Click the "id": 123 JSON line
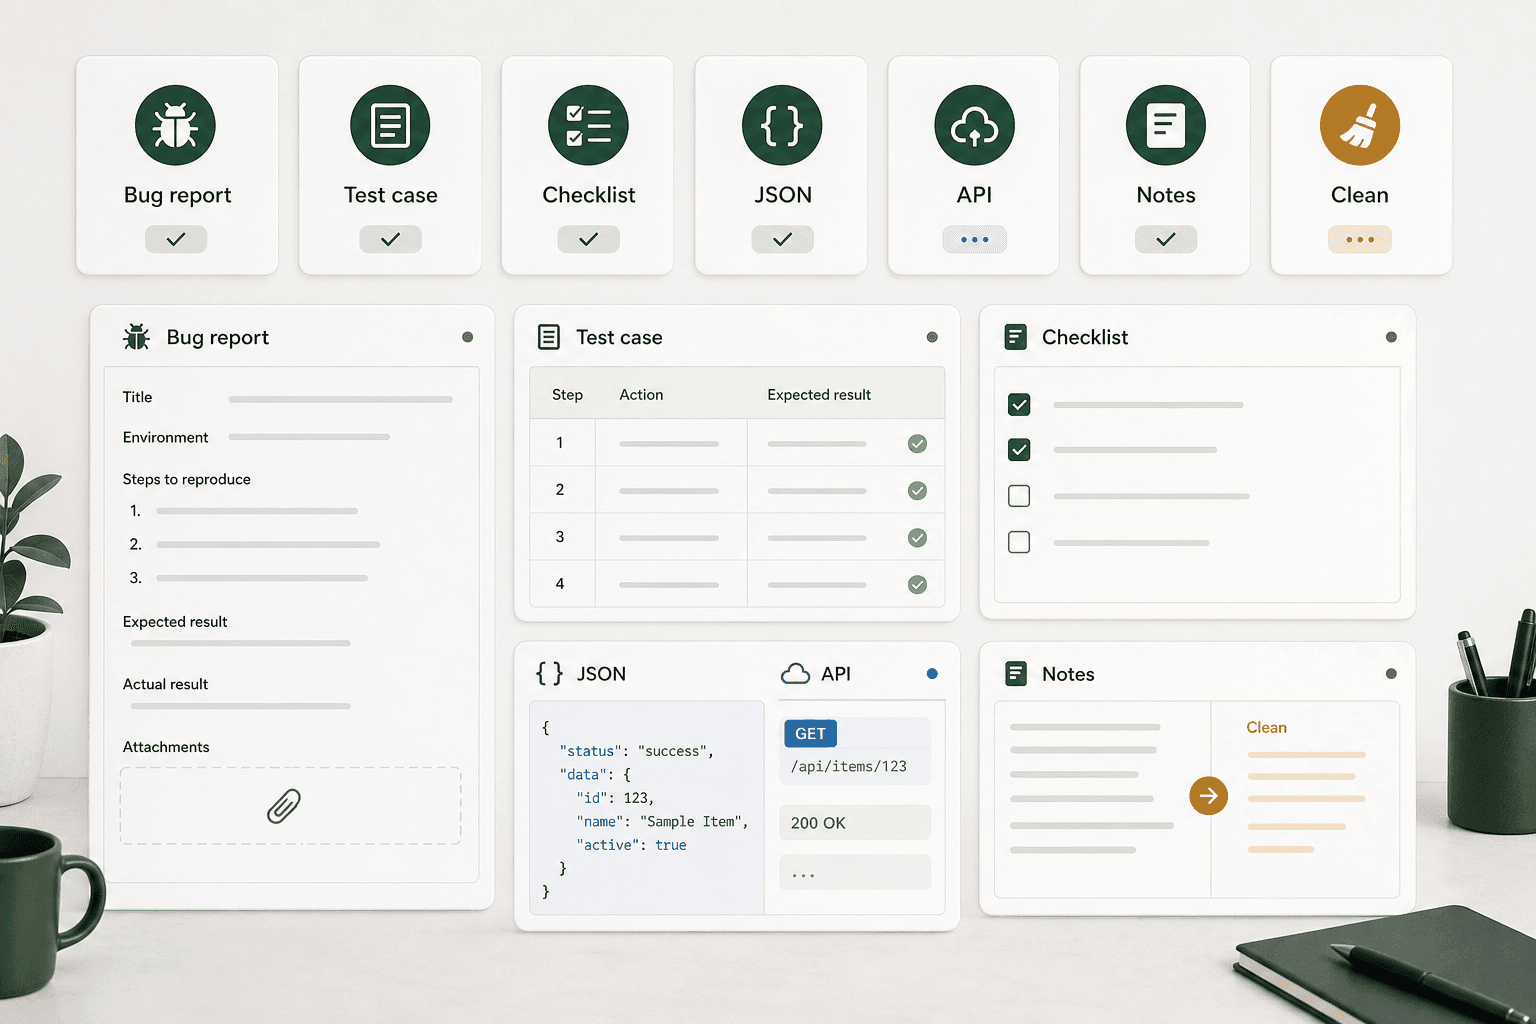Image resolution: width=1536 pixels, height=1024 pixels. (x=614, y=798)
